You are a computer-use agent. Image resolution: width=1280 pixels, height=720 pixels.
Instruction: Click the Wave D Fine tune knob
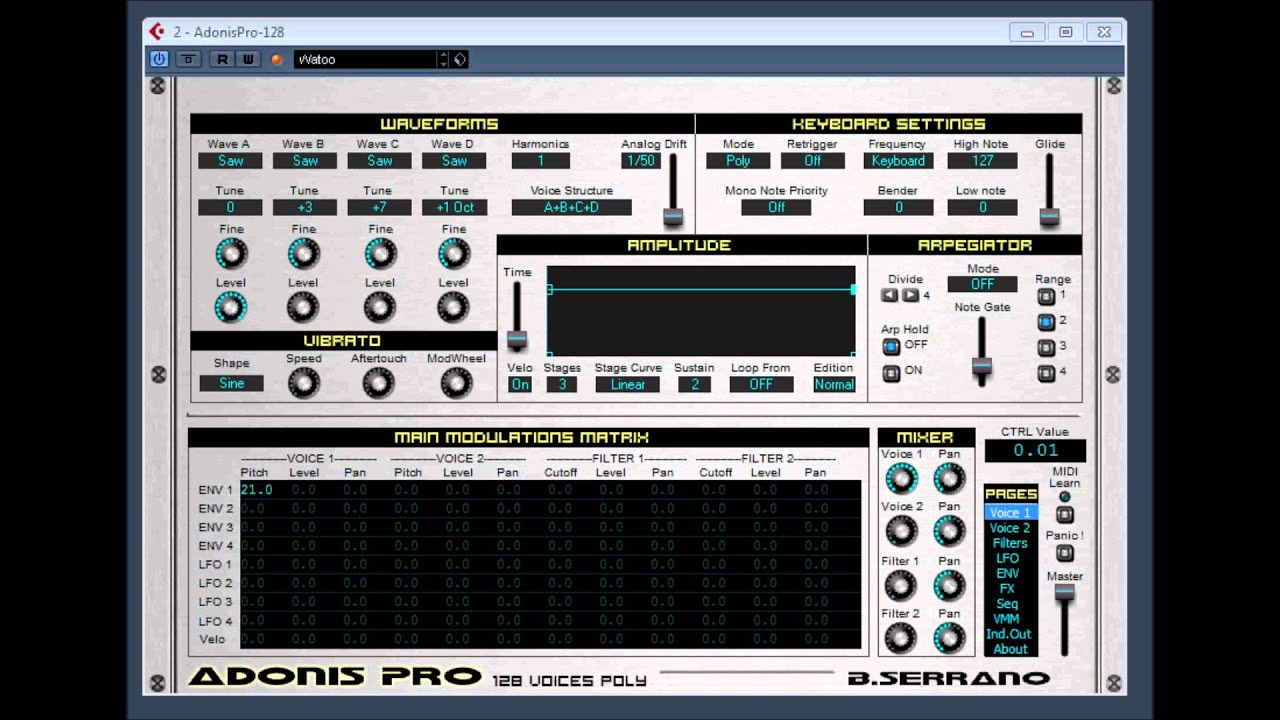[x=454, y=254]
